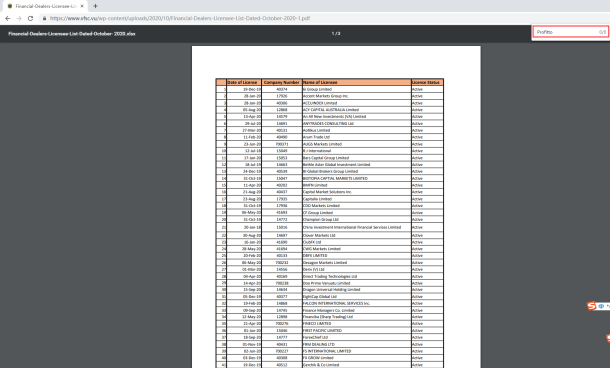Select "ACY CAPITAL AUSTRALIA Limited" cell
610x368 pixels.
[357, 110]
